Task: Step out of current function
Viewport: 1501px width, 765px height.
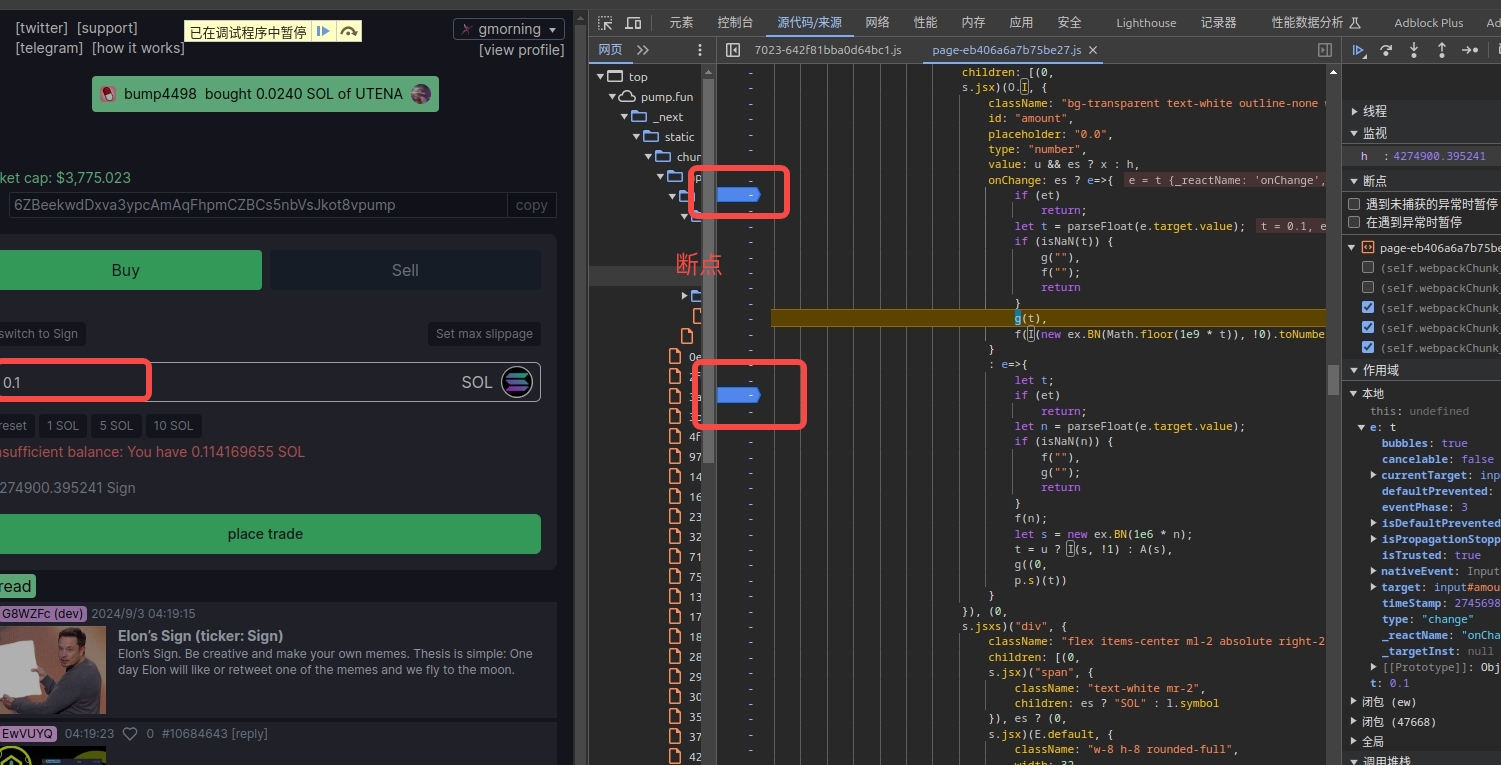Action: [x=1441, y=50]
